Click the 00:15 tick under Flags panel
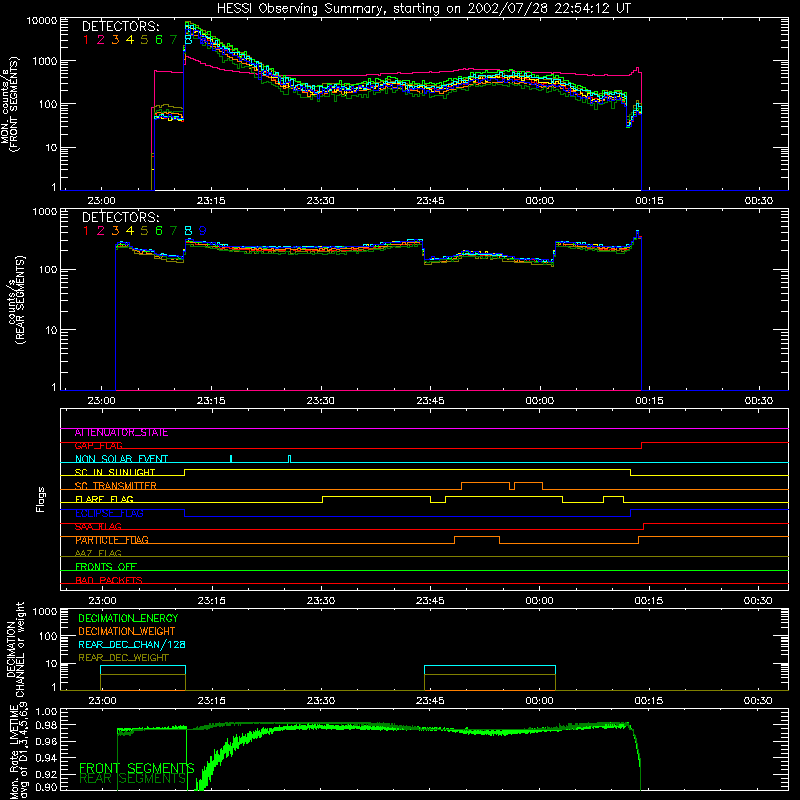Image resolution: width=800 pixels, height=800 pixels. [648, 601]
